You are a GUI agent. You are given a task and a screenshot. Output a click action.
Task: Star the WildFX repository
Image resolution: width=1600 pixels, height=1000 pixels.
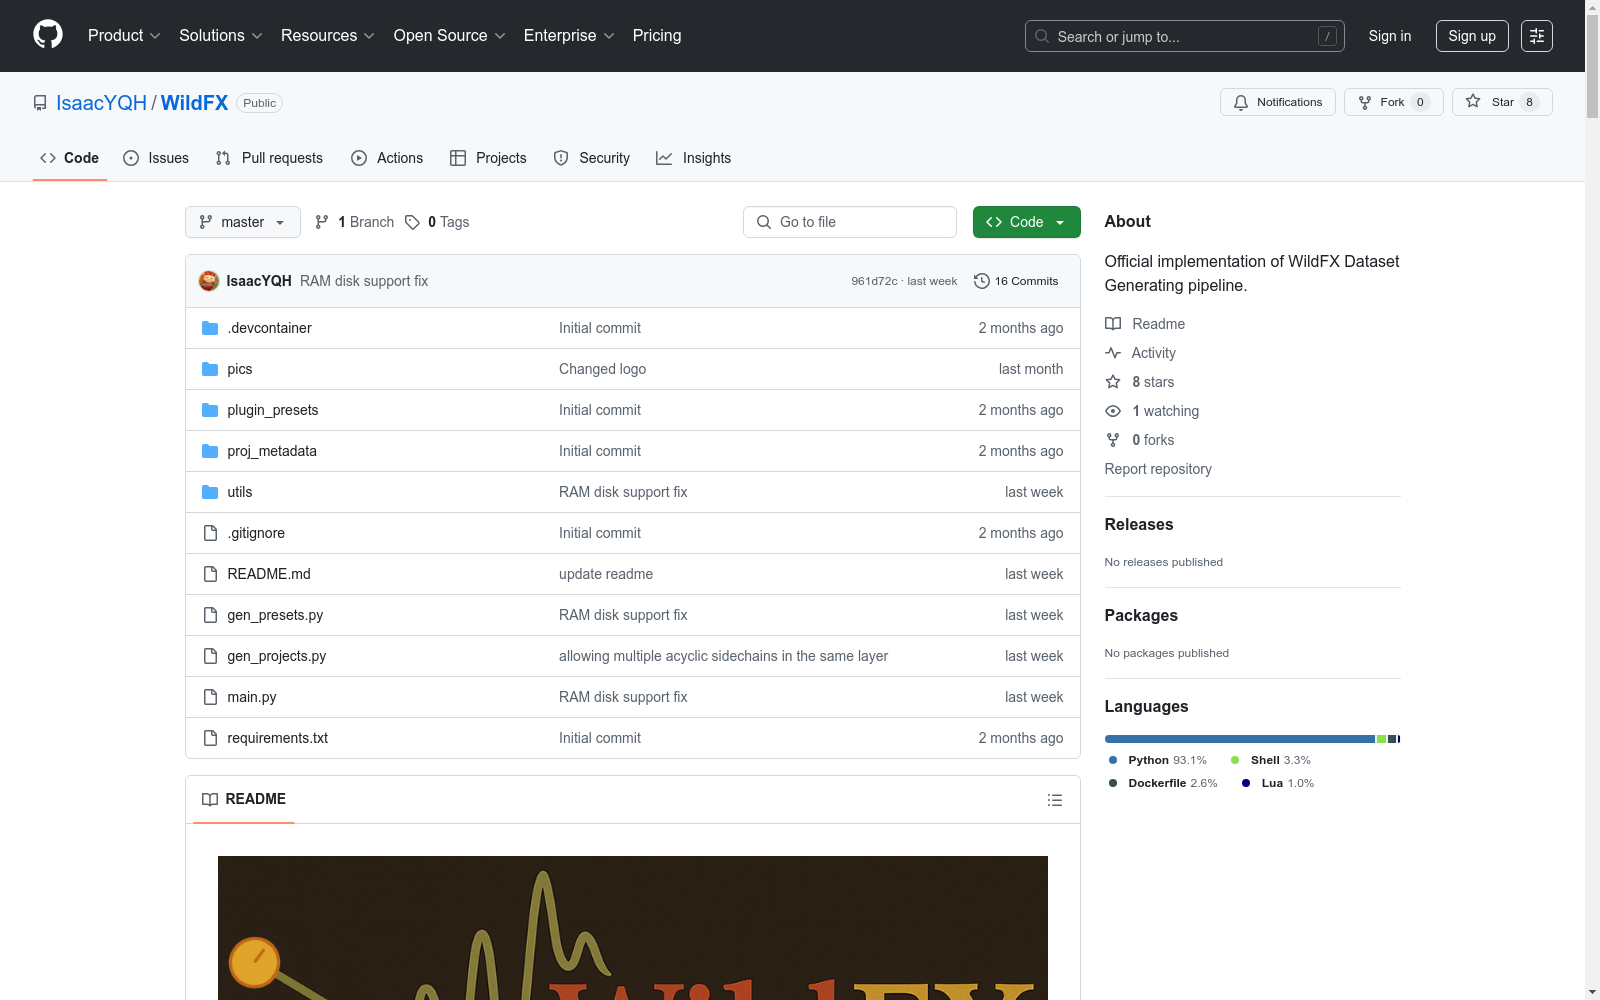click(x=1502, y=102)
